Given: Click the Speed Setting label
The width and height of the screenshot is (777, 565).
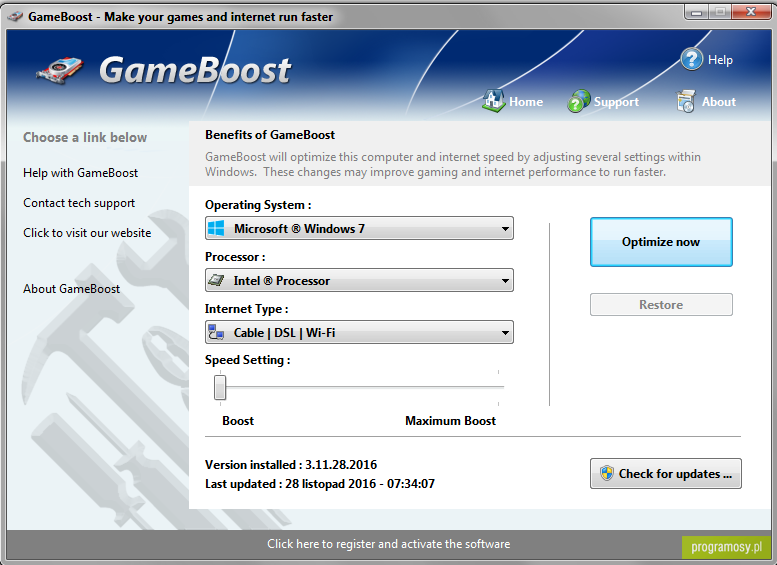Looking at the screenshot, I should tap(247, 360).
